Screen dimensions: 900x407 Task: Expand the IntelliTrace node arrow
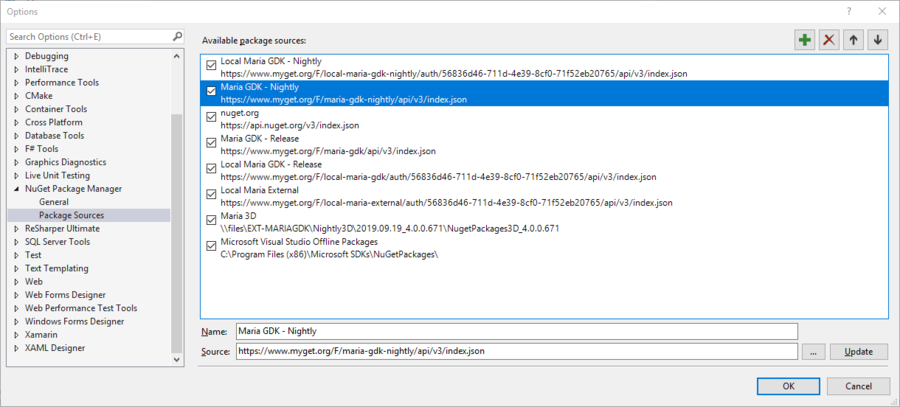[16, 69]
